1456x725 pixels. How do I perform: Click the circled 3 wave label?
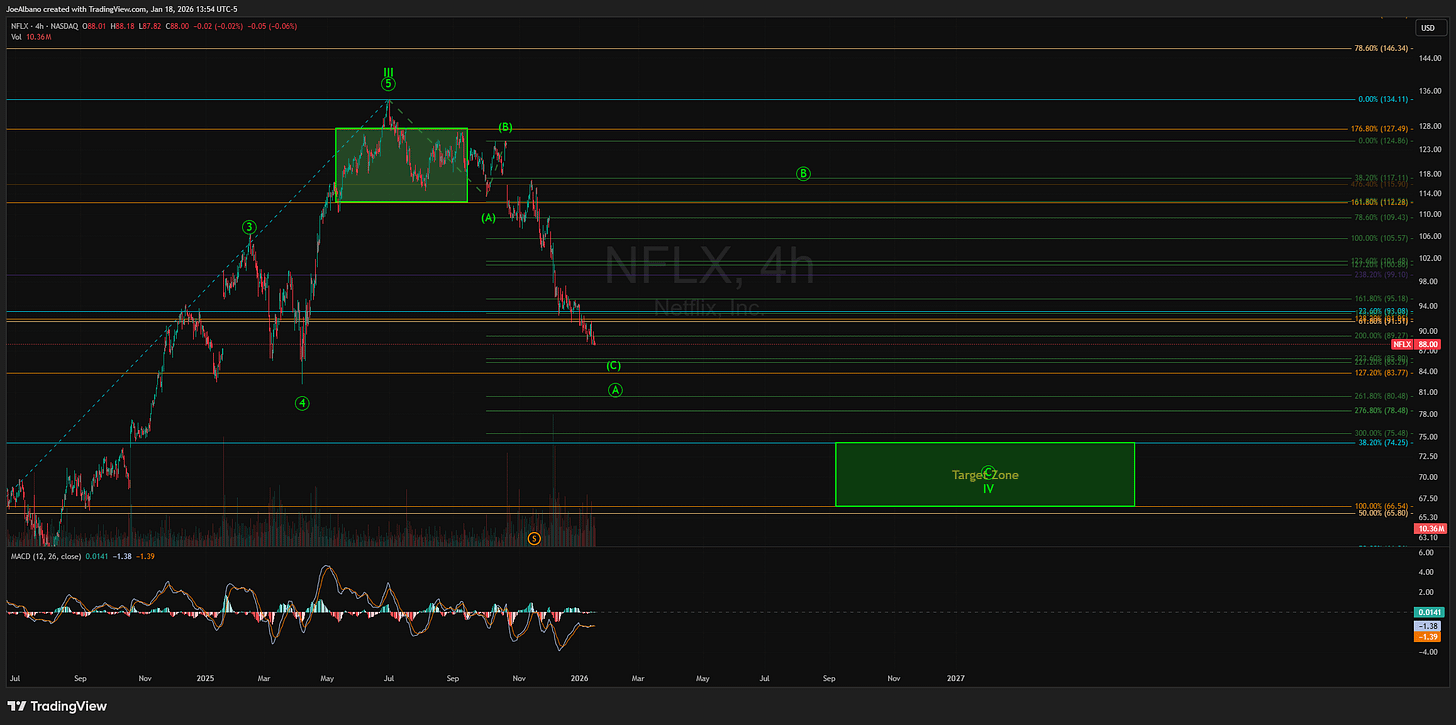click(248, 227)
